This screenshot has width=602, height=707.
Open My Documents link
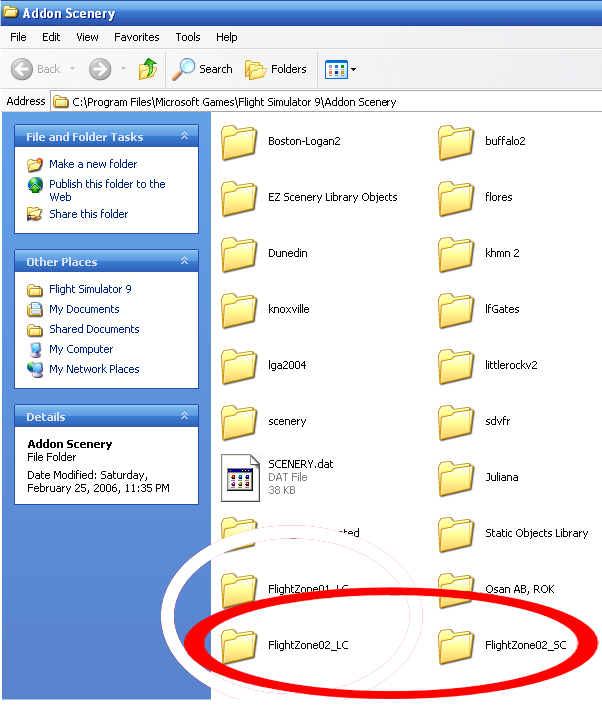coord(84,309)
